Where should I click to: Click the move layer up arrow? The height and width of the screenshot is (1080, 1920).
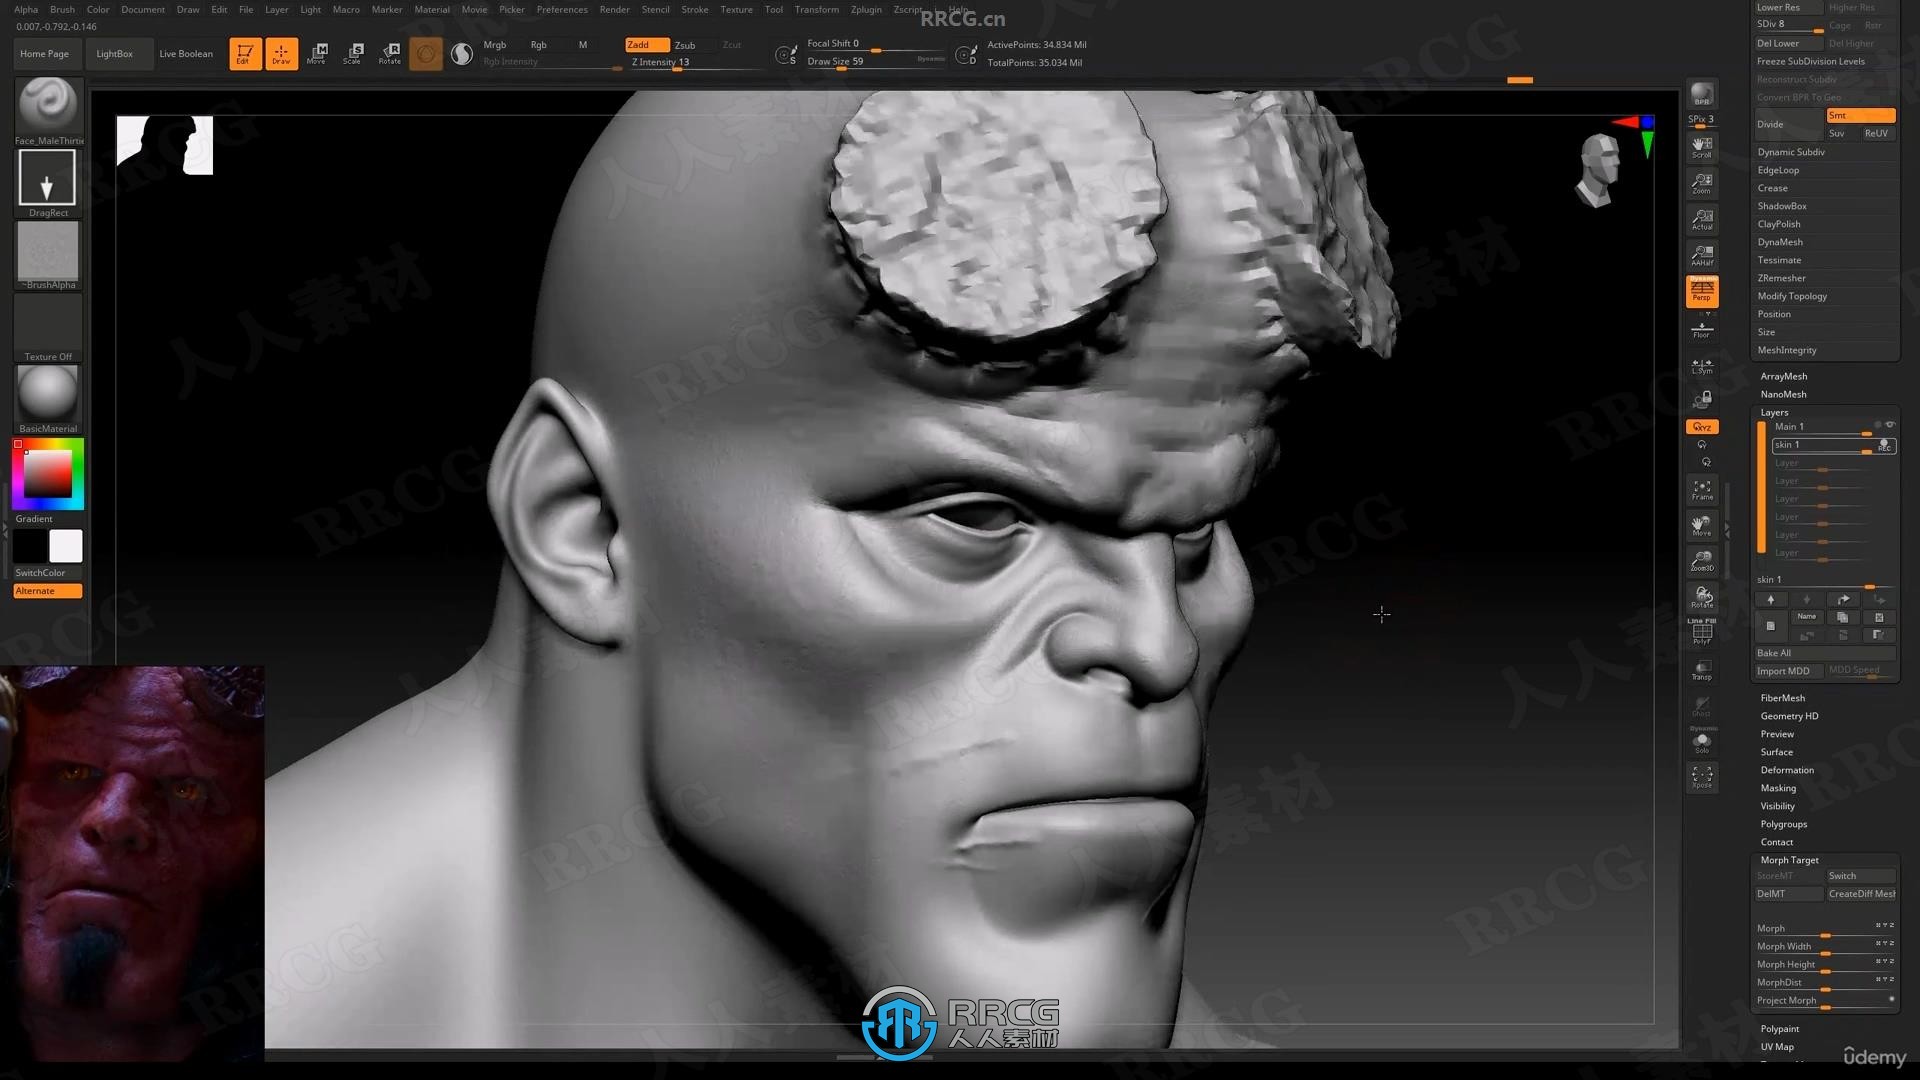tap(1770, 600)
